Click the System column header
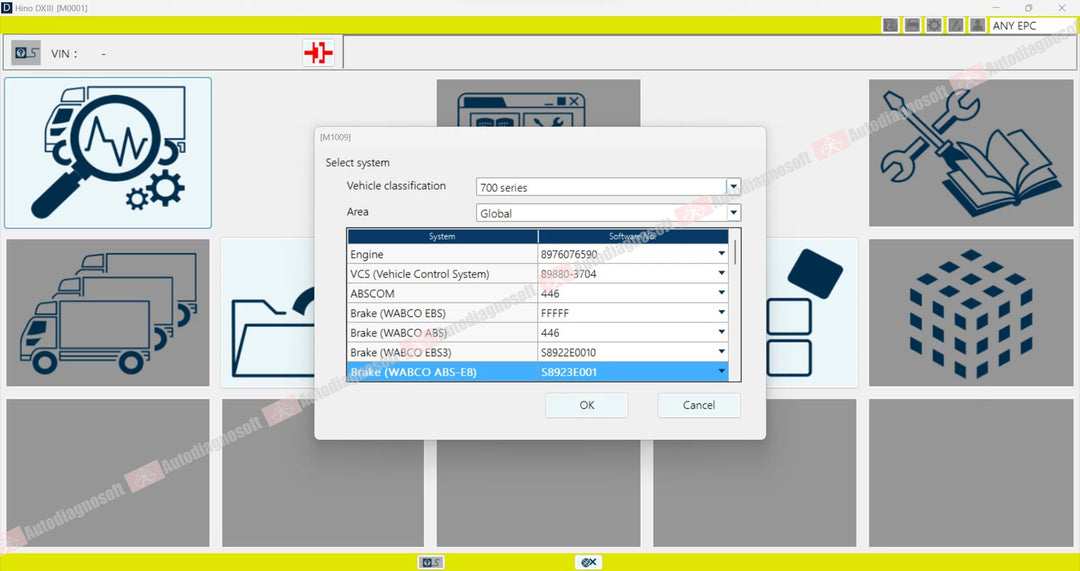 [442, 236]
